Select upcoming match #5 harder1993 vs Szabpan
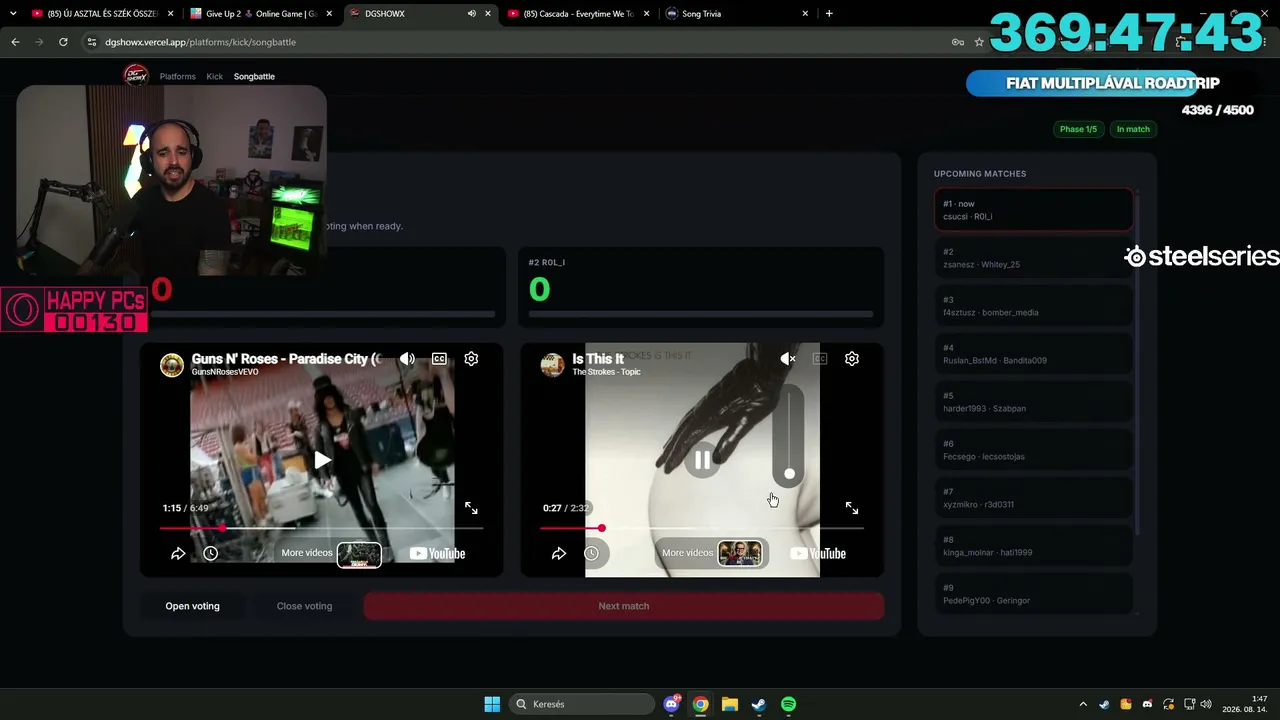 coord(1033,402)
